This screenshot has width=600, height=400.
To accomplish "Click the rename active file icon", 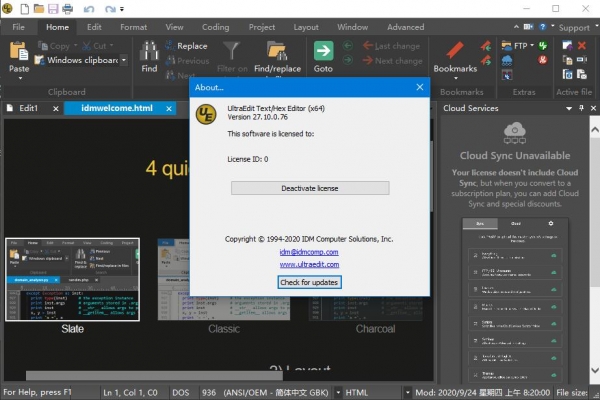I will click(582, 60).
